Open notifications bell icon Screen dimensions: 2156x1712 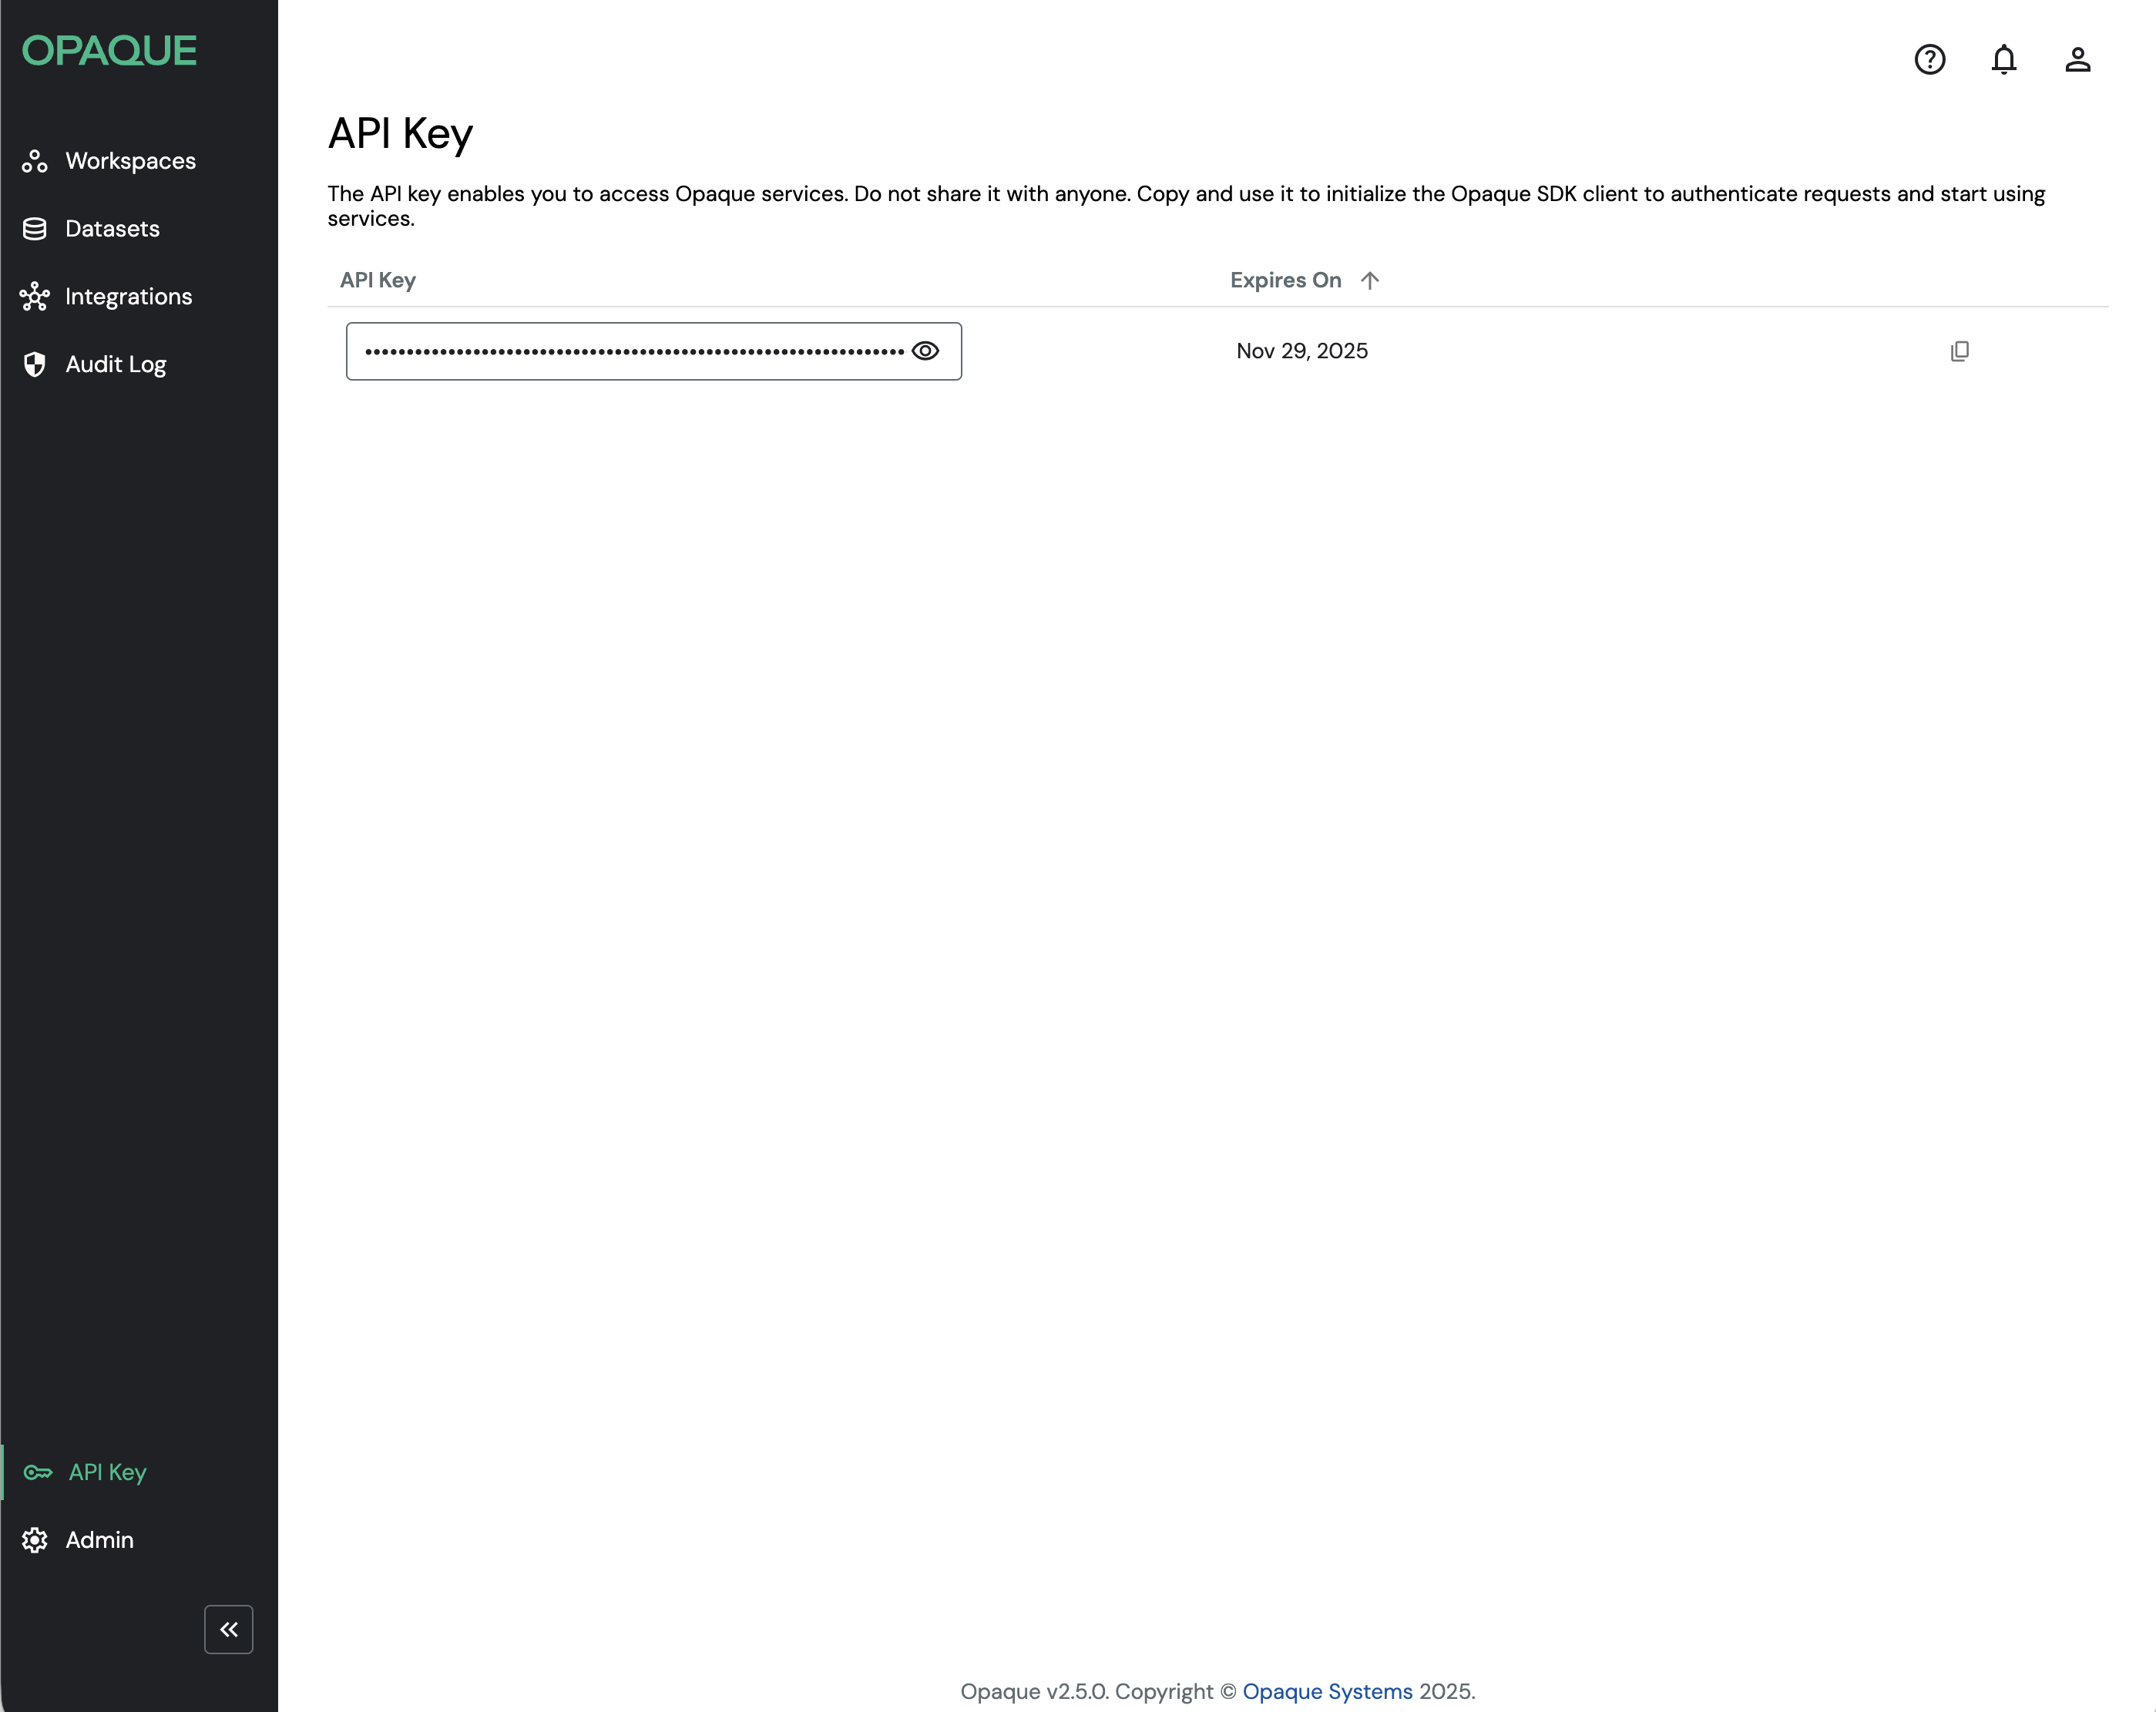coord(2003,60)
